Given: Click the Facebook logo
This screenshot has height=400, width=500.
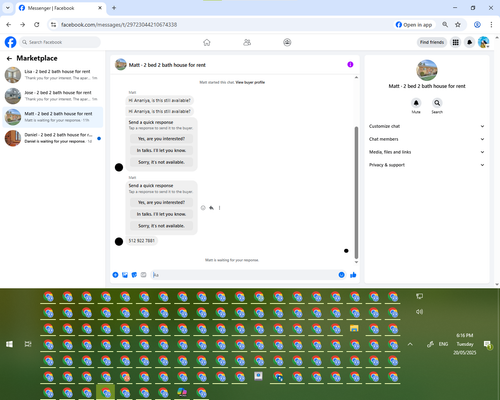Looking at the screenshot, I should point(10,42).
